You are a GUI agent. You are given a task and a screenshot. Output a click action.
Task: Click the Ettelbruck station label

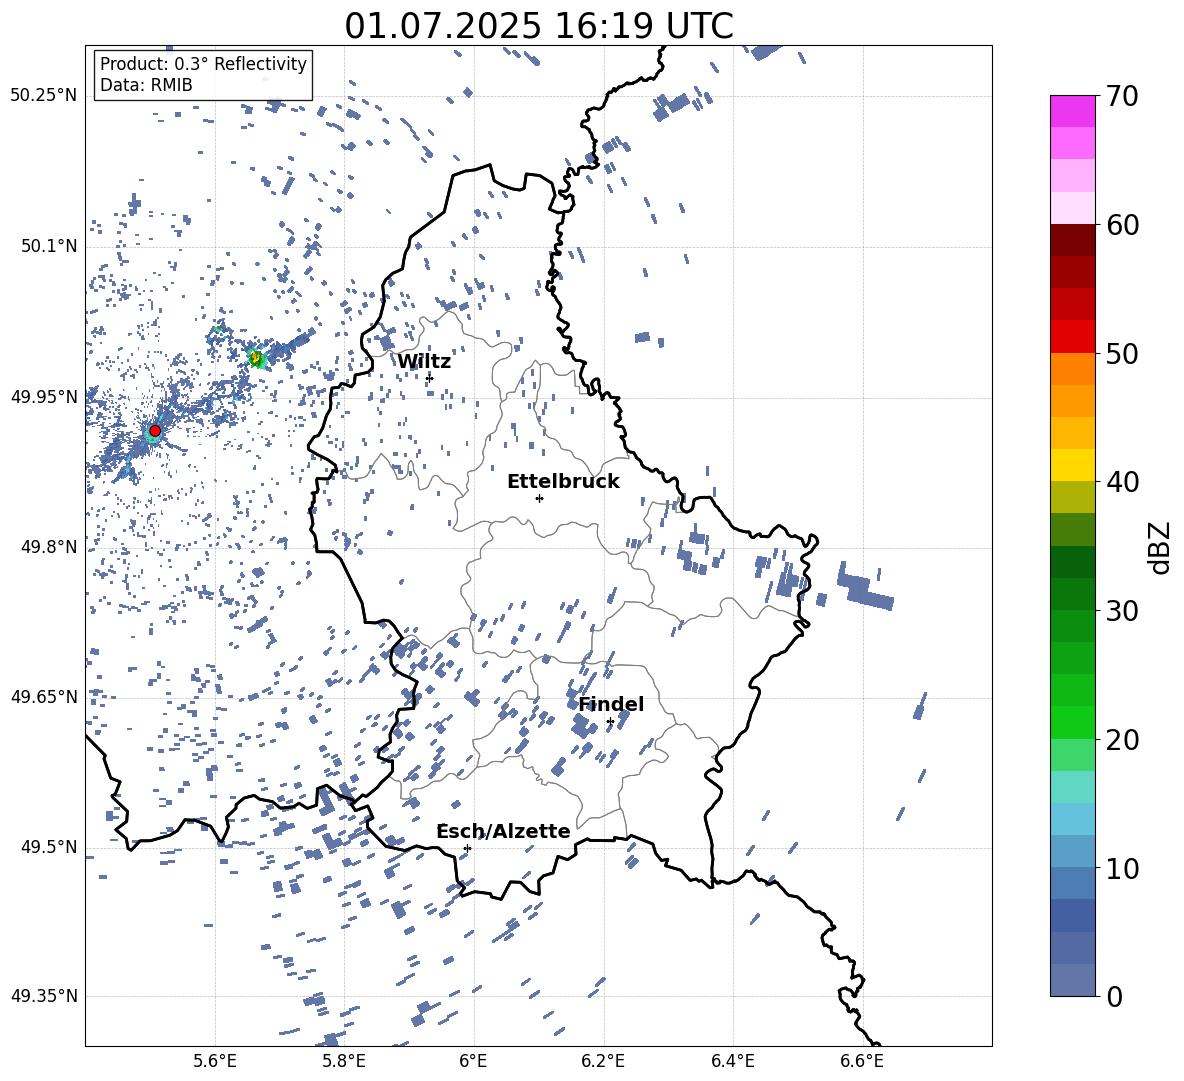pyautogui.click(x=563, y=482)
